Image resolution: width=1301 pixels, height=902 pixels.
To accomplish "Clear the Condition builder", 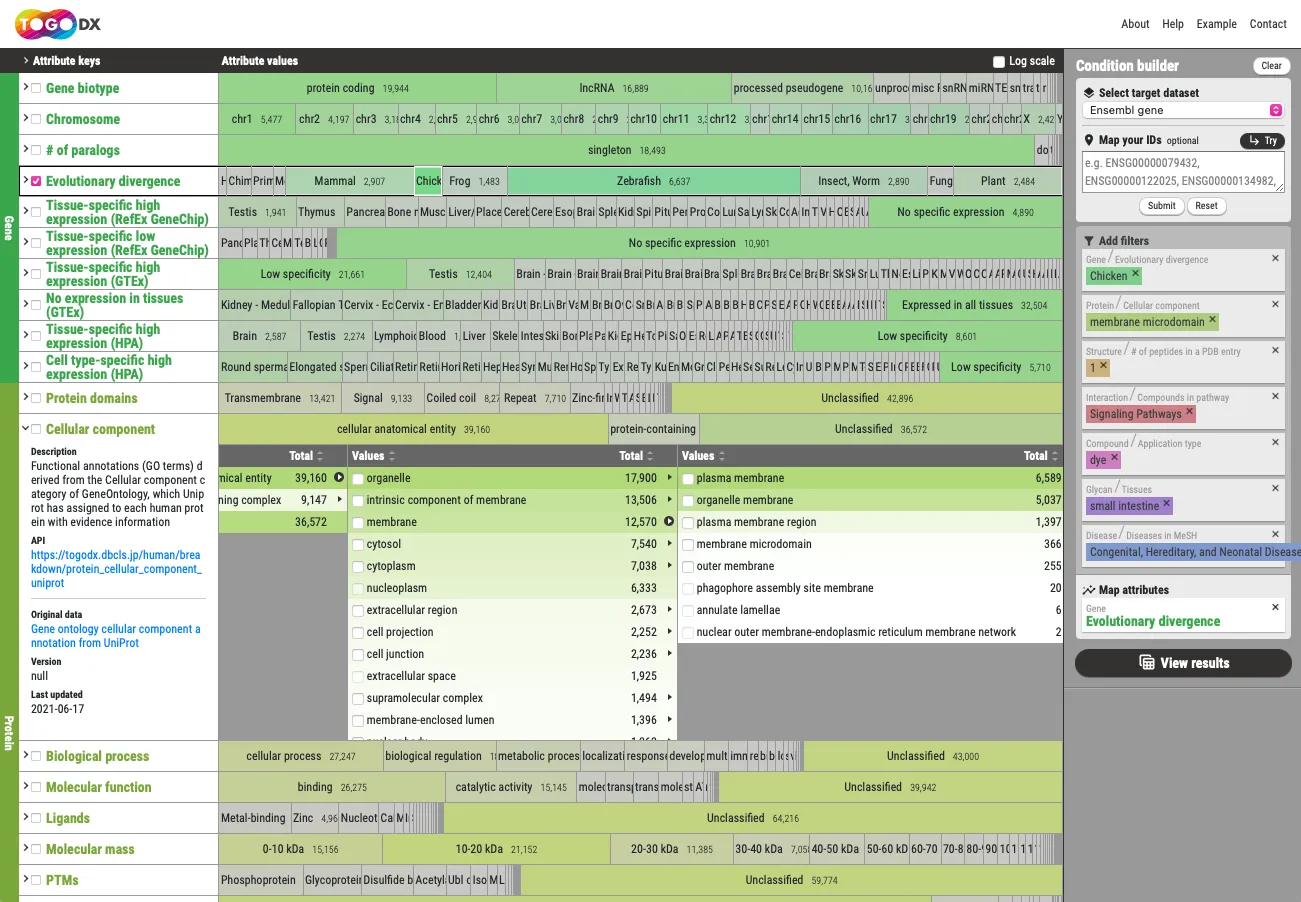I will tap(1271, 66).
